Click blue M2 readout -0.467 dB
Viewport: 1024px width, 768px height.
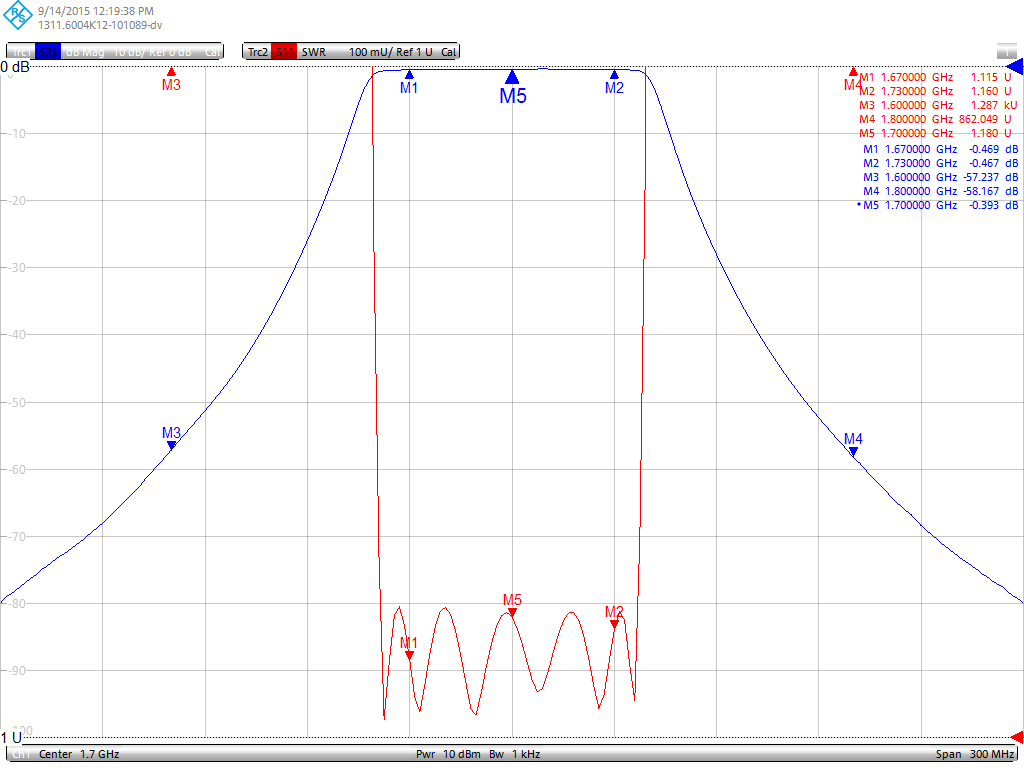click(940, 163)
